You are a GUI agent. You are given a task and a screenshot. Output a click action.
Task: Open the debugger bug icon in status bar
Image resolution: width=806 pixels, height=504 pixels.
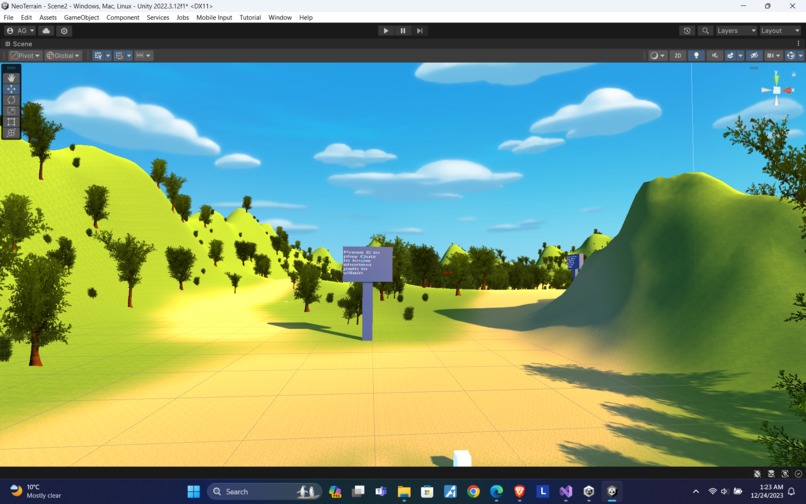click(x=757, y=474)
